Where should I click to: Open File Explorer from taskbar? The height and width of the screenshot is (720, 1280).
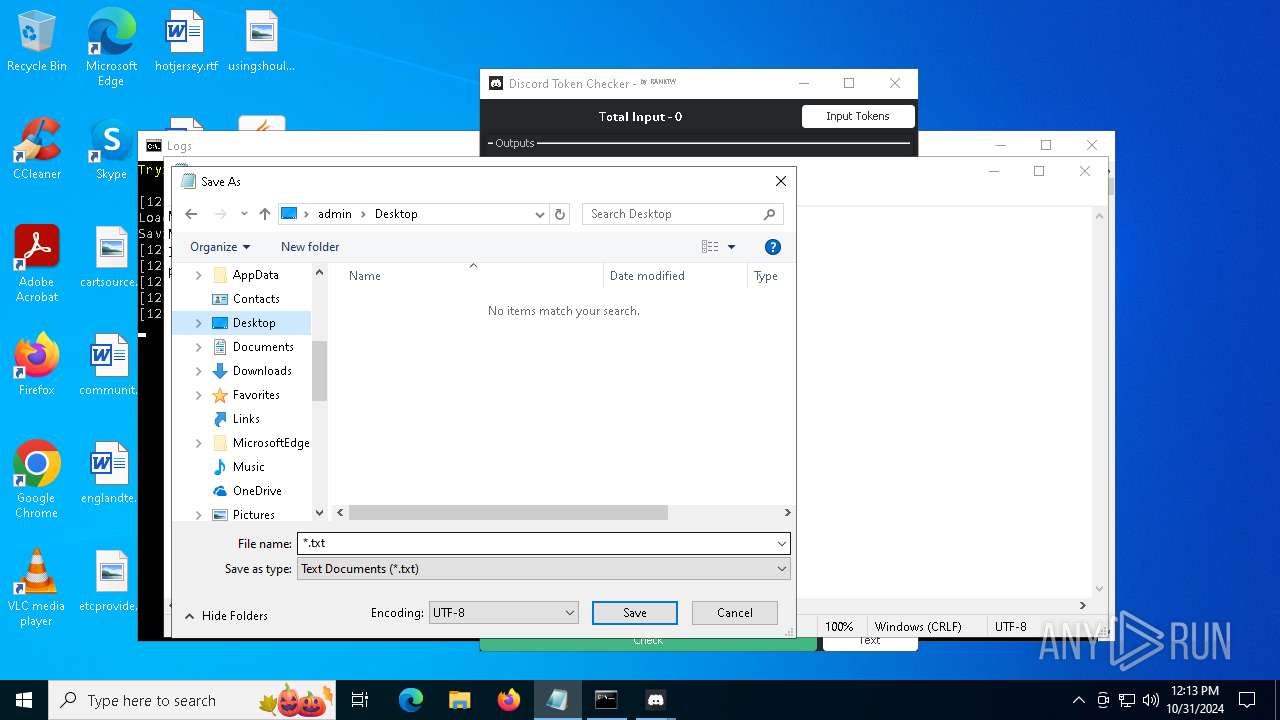(x=459, y=700)
